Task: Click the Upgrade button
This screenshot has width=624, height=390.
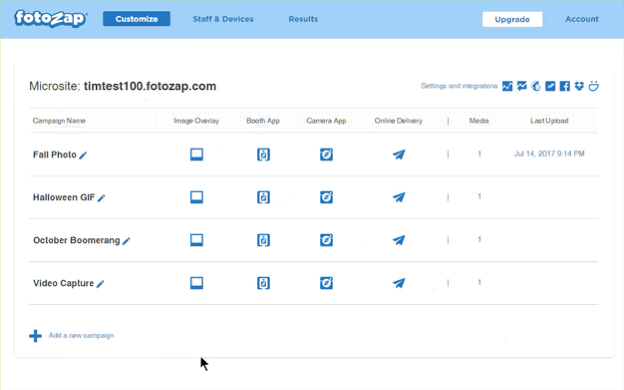Action: tap(512, 19)
